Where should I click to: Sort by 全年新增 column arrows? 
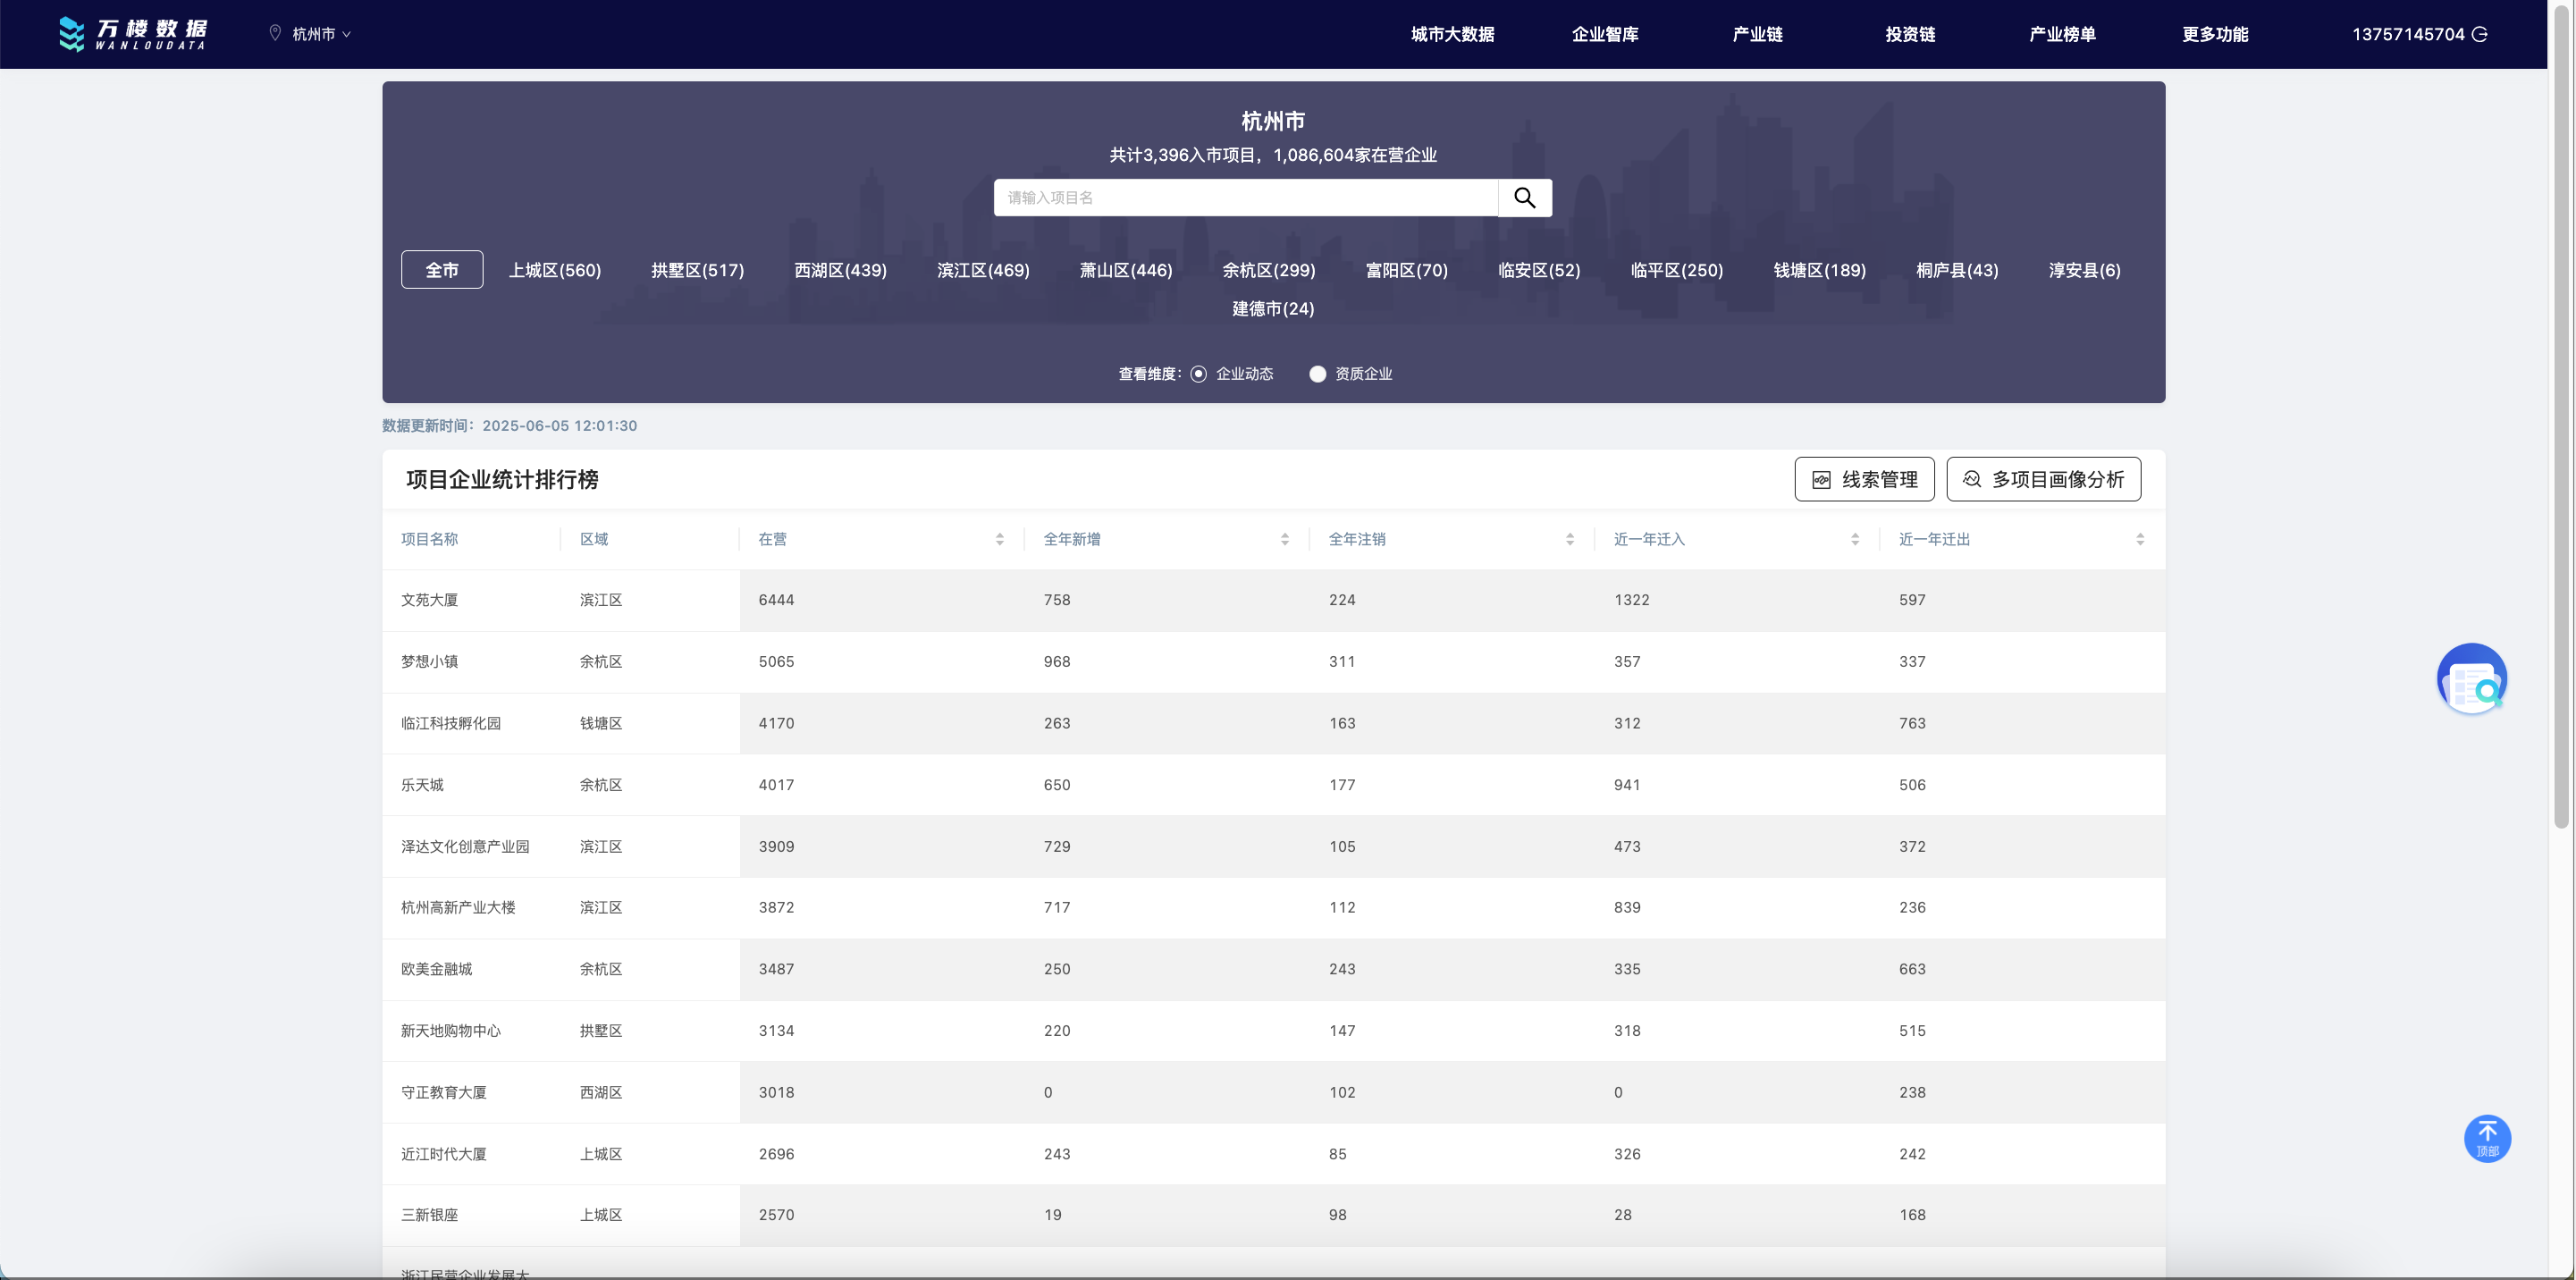pos(1284,539)
